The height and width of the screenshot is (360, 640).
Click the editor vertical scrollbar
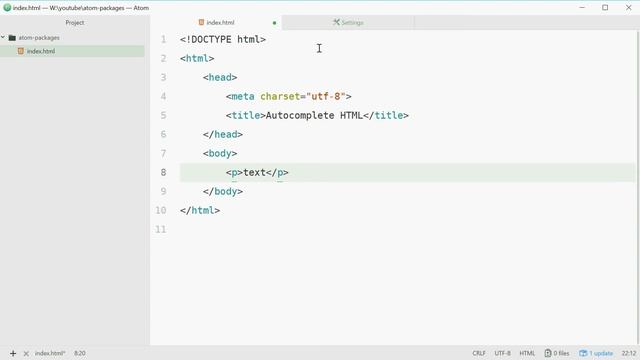638,188
